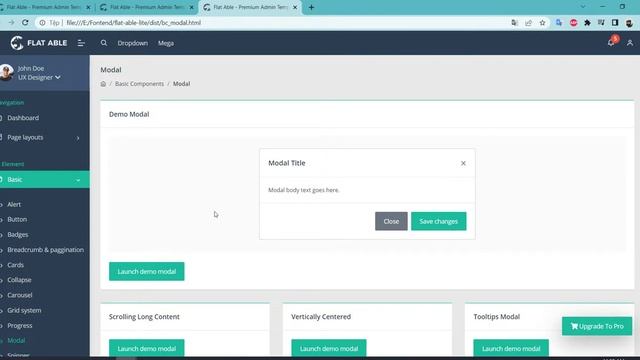Click John Doe avatar picture
640x360 pixels.
(x=6, y=72)
